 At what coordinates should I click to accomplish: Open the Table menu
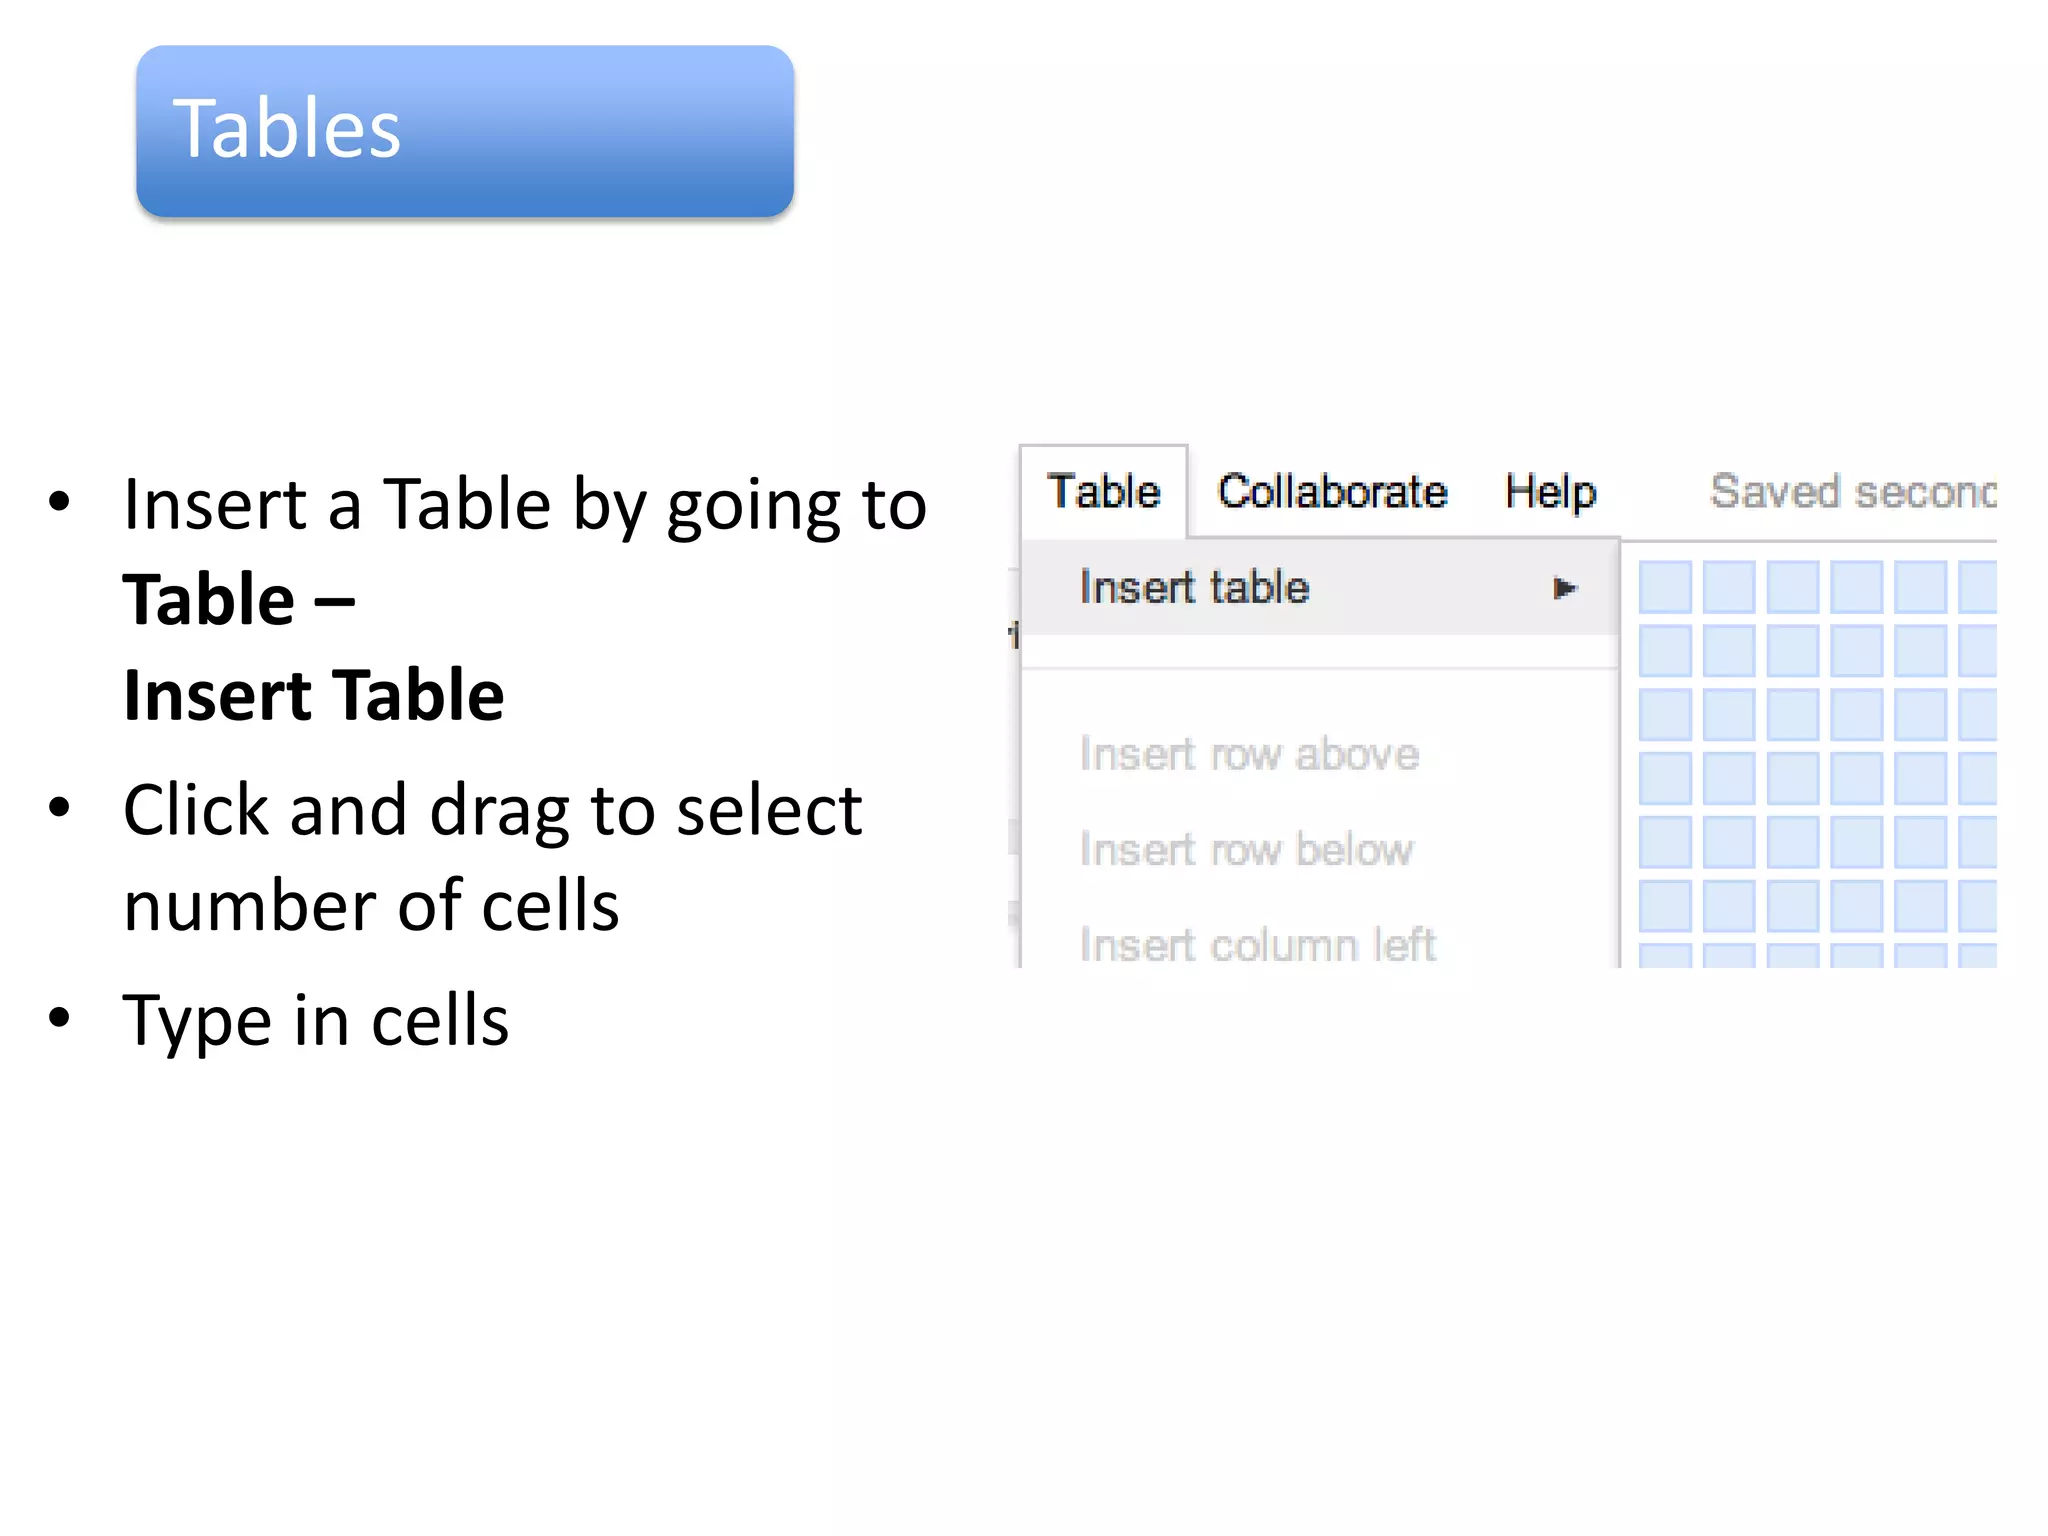pos(1103,492)
